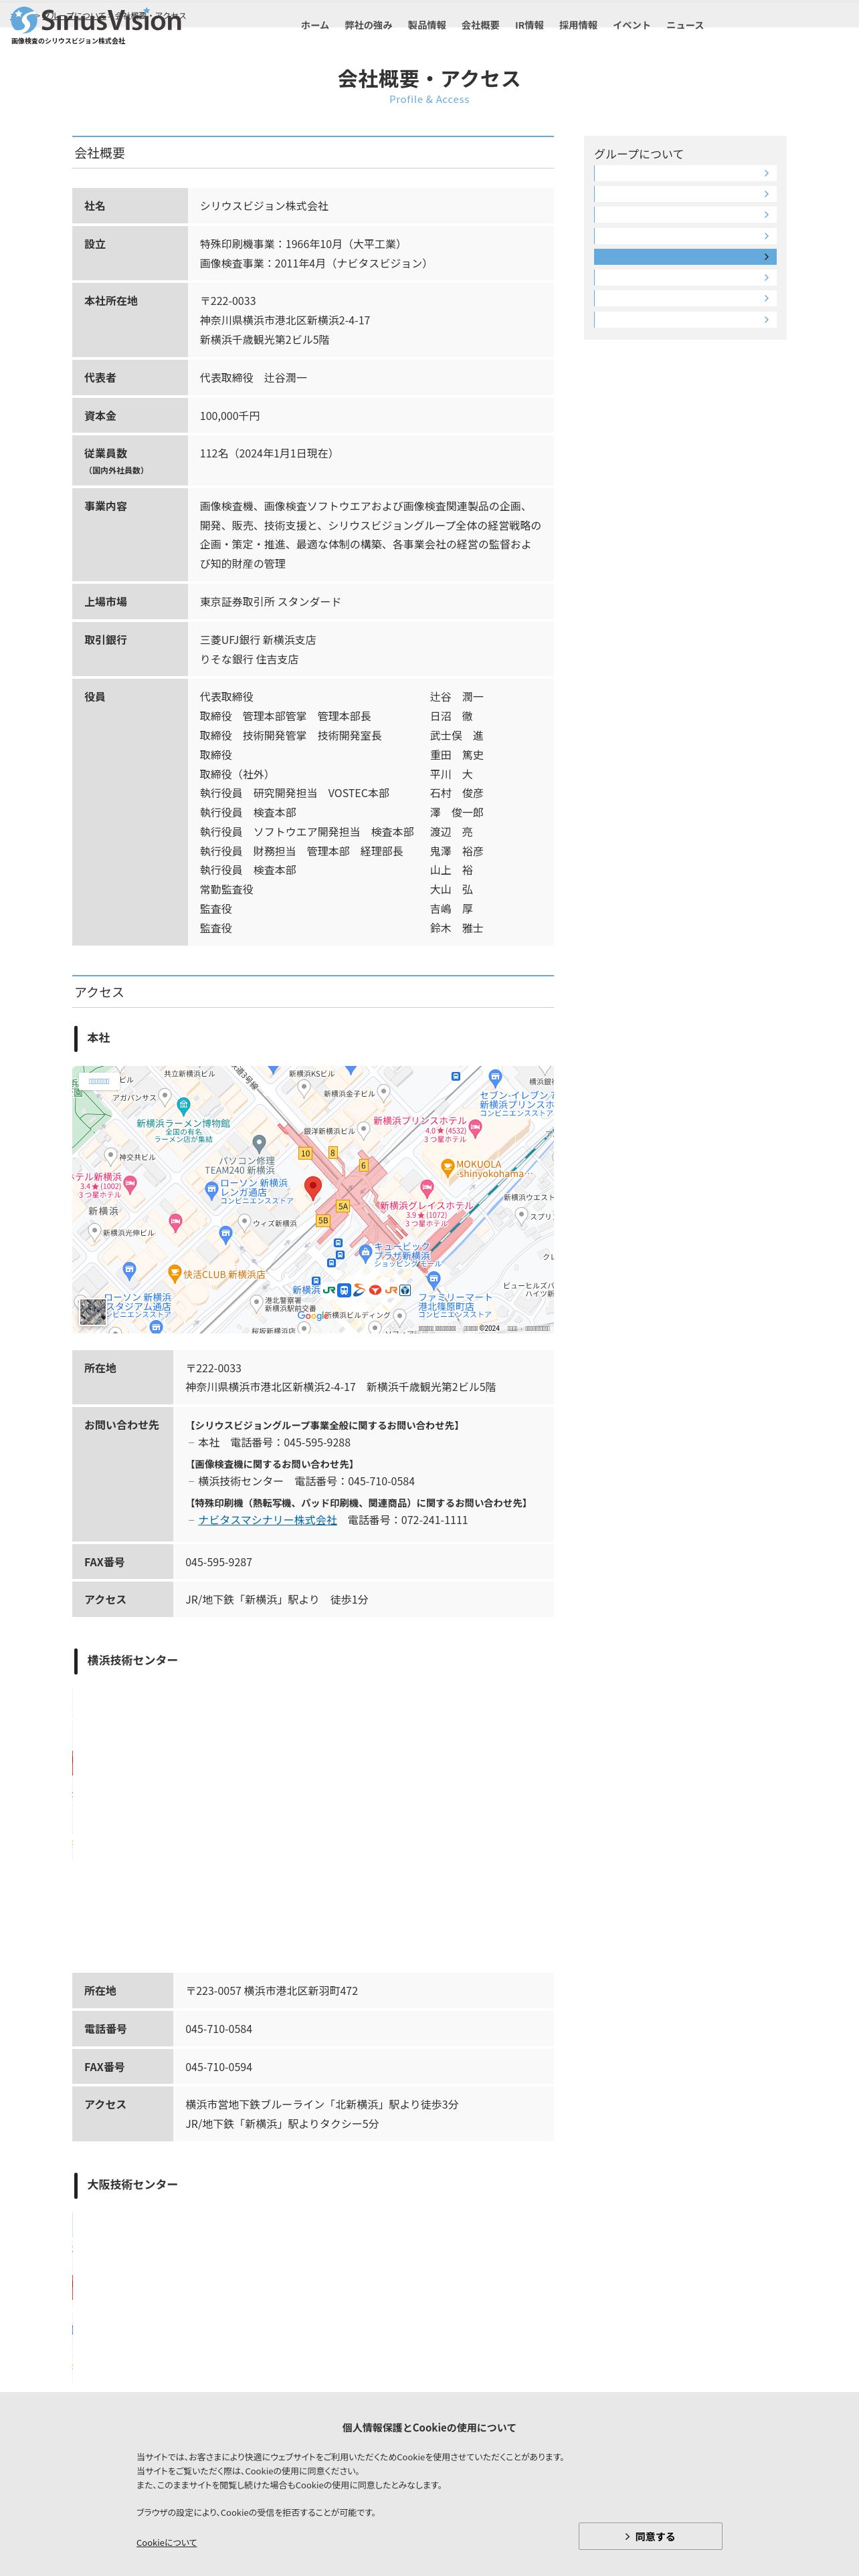Click 045-595-9287 FAX number

[219, 1562]
